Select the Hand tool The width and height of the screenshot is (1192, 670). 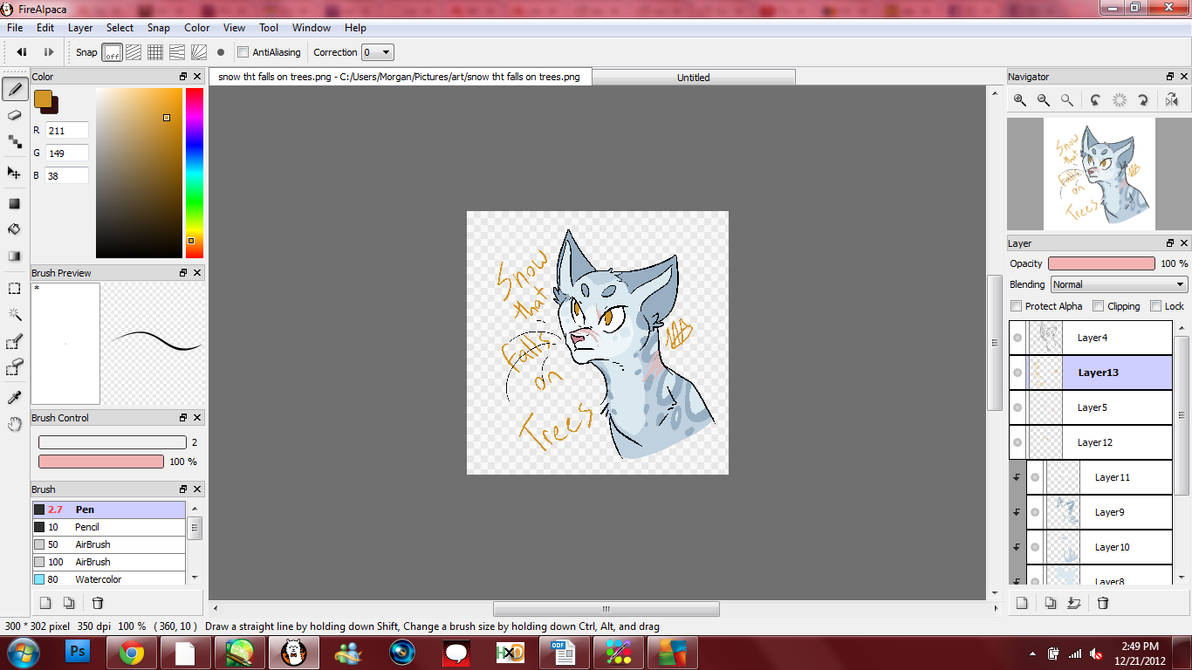coord(14,424)
